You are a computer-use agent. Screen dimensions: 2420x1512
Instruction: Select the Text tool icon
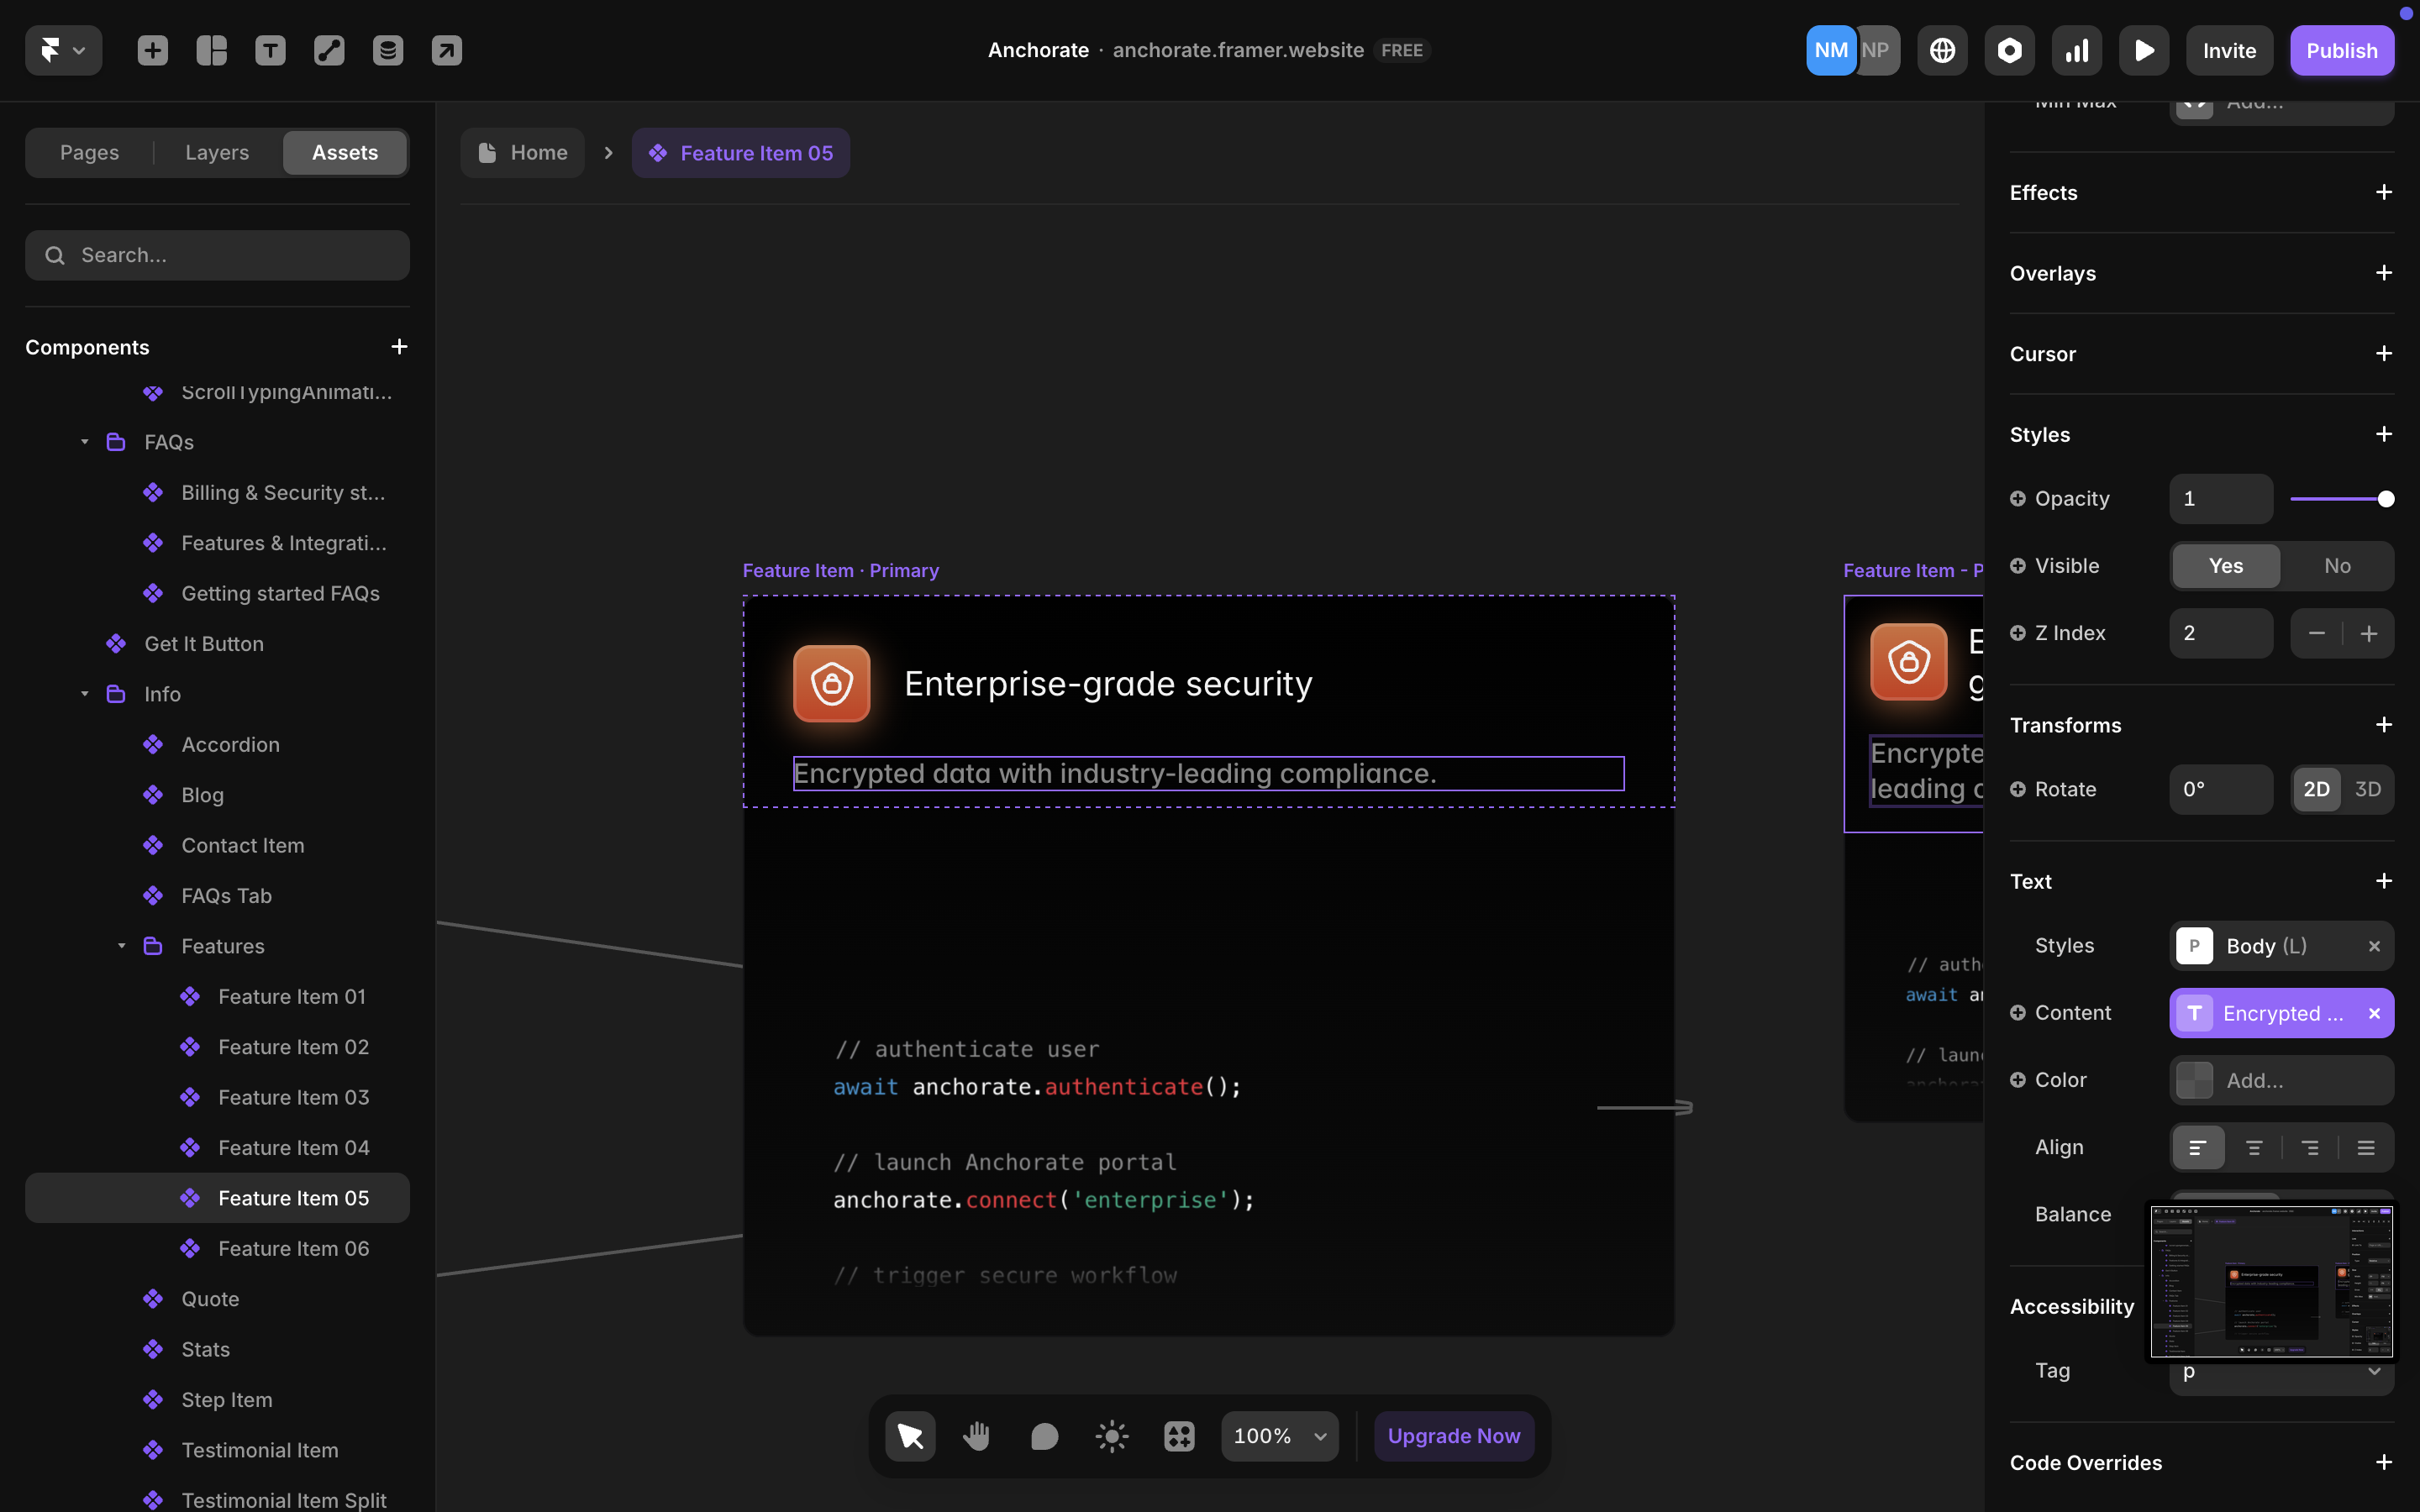(x=270, y=50)
